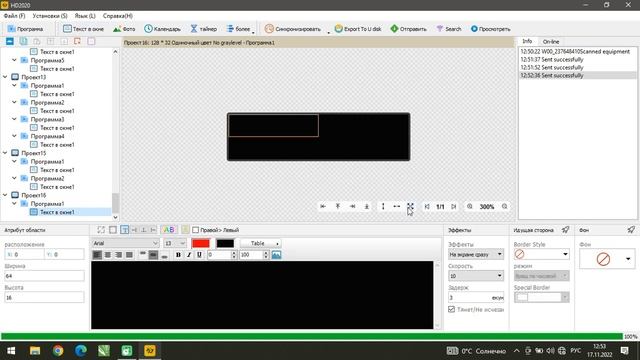Viewport: 640px width, 360px height.
Task: Align area to the left edge icon
Action: coord(323,207)
